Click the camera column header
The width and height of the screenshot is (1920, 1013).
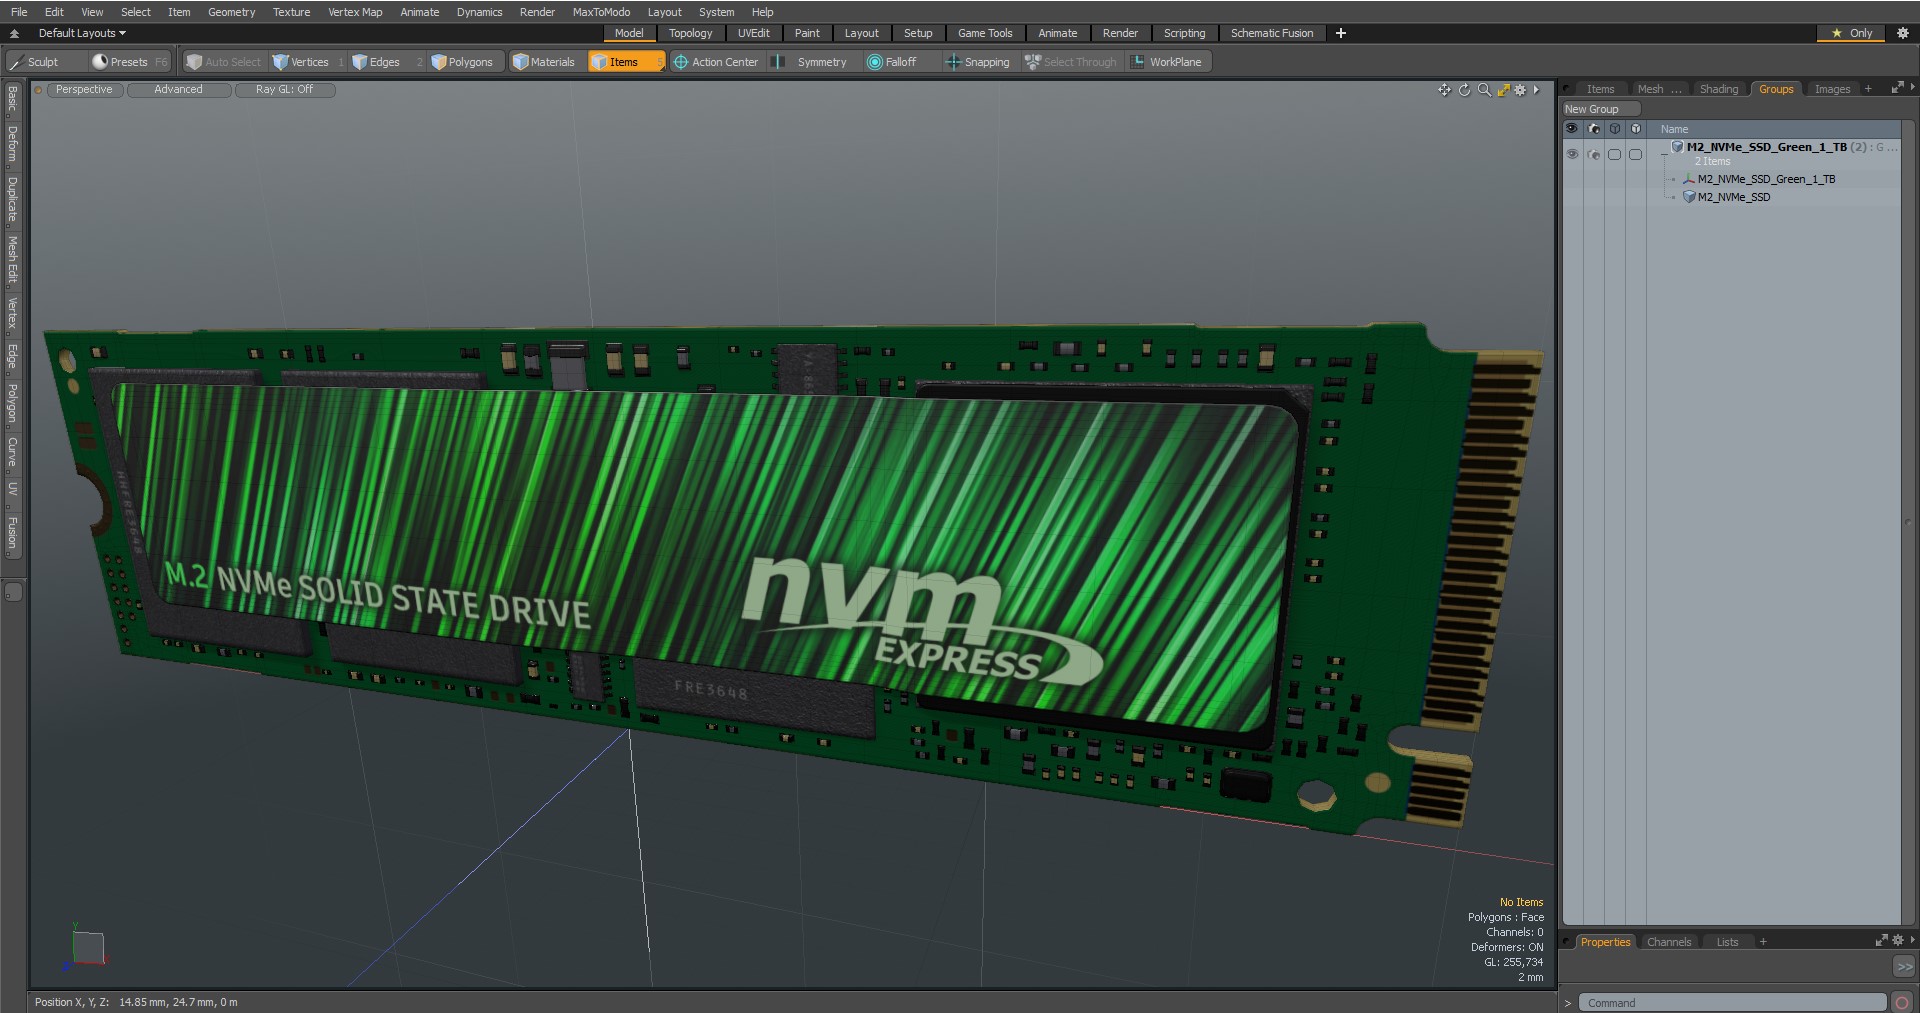pyautogui.click(x=1594, y=129)
